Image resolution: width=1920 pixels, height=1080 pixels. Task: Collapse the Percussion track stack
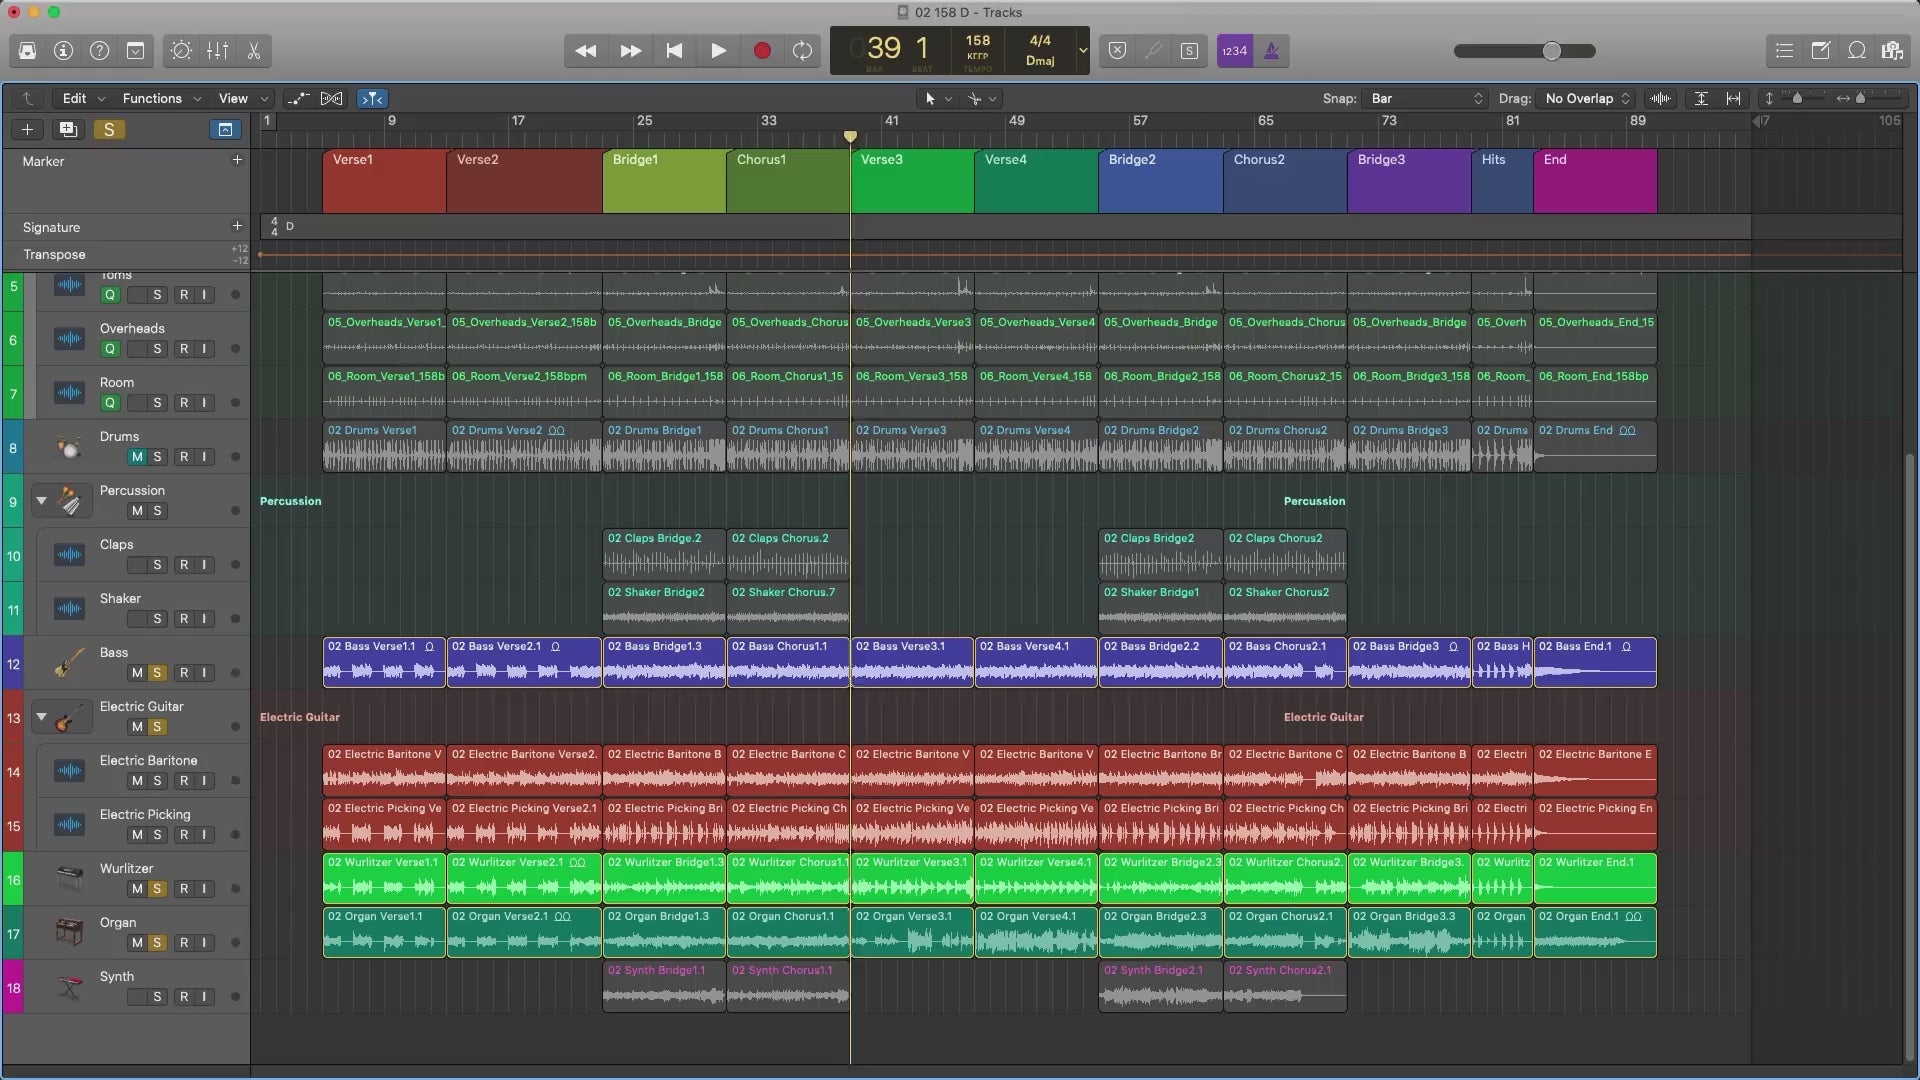click(41, 500)
